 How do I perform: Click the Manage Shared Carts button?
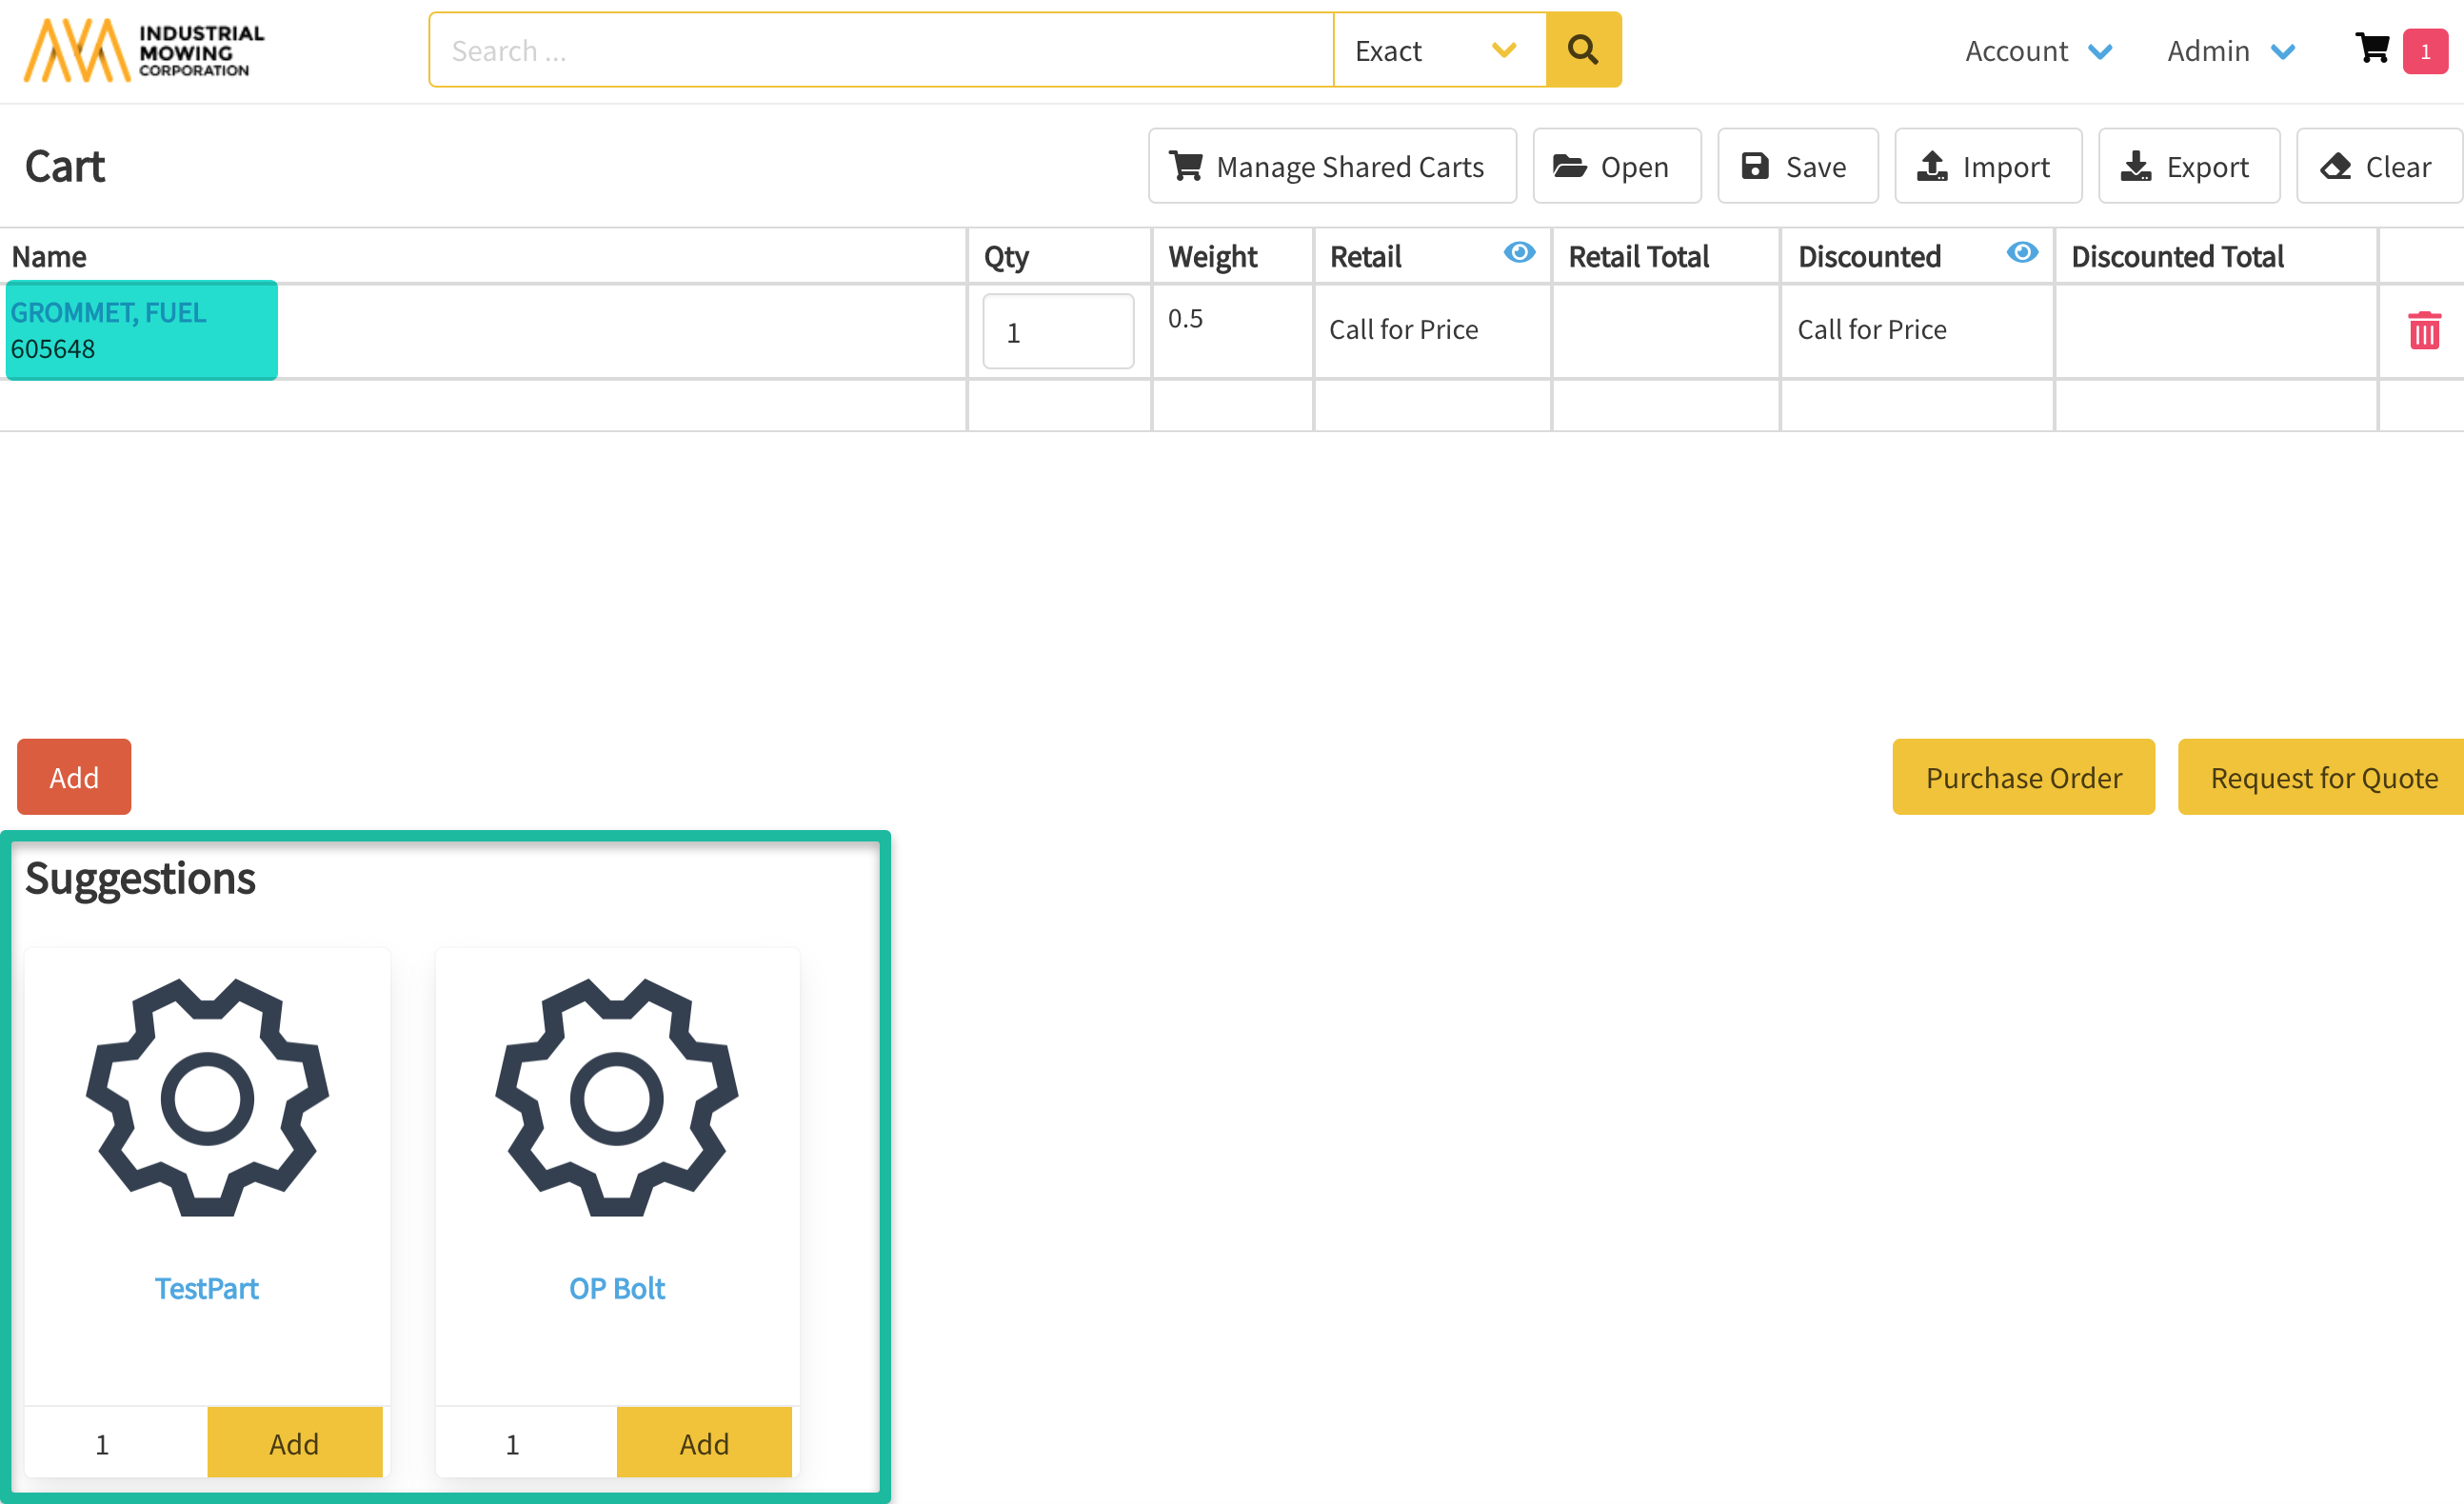coord(1331,166)
